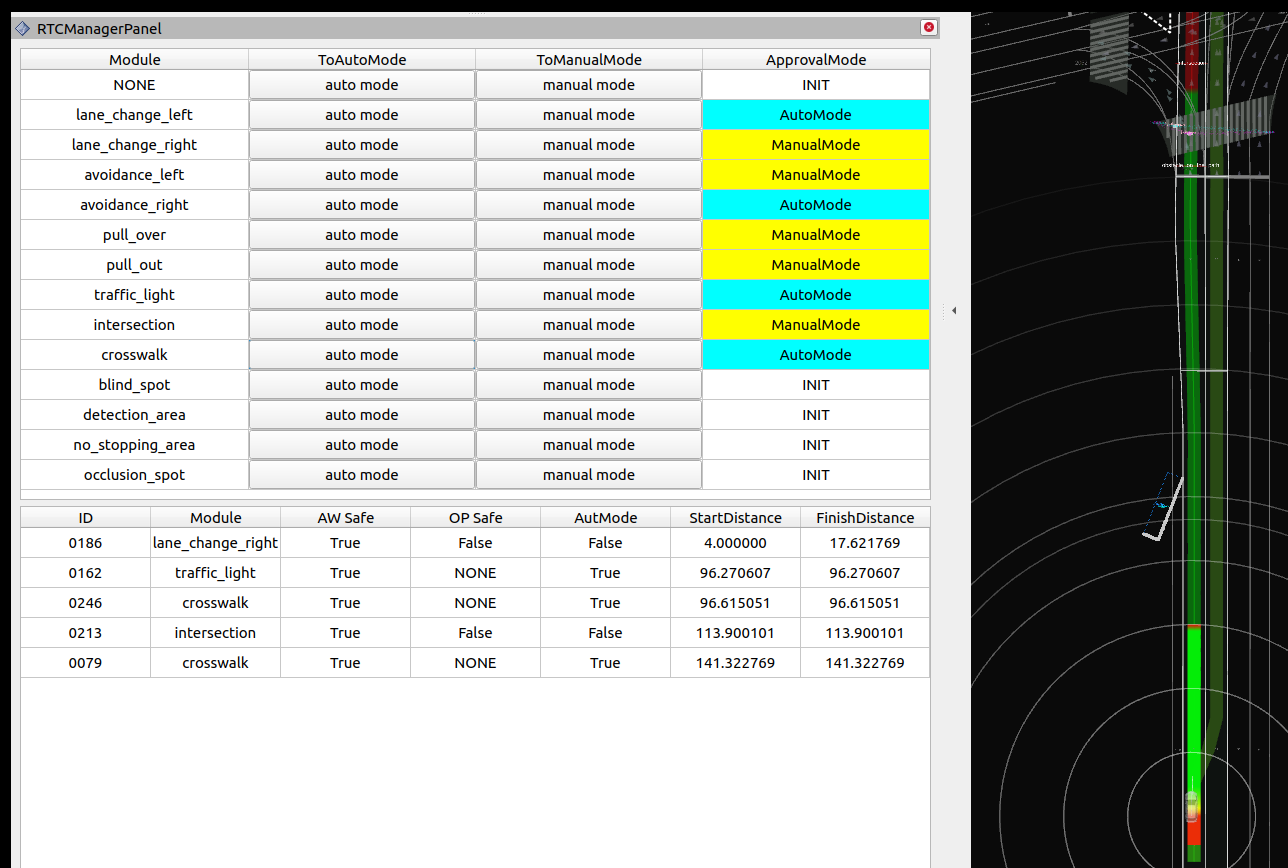Viewport: 1288px width, 868px height.
Task: Set the NONE module to auto mode
Action: point(362,84)
